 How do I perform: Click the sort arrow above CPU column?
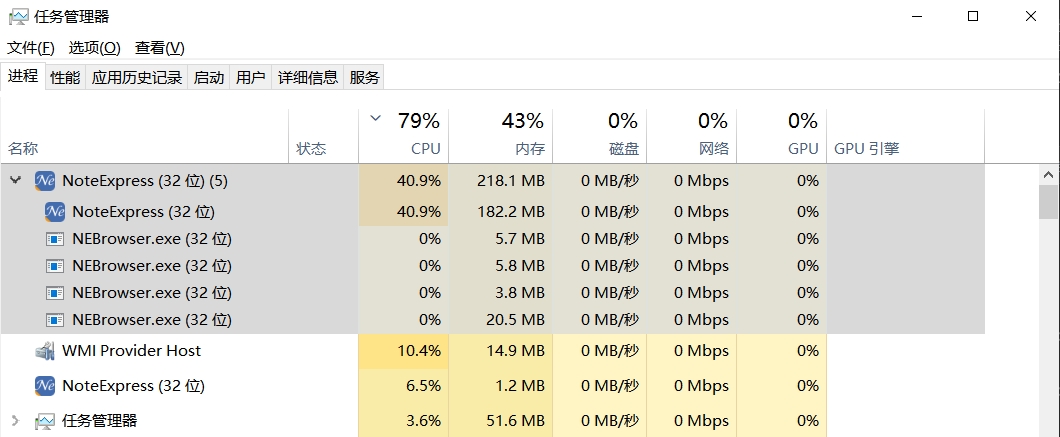click(376, 119)
